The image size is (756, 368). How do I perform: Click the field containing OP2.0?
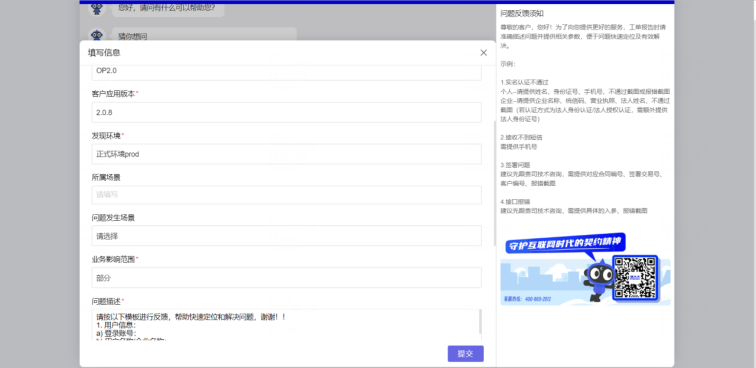tap(286, 72)
